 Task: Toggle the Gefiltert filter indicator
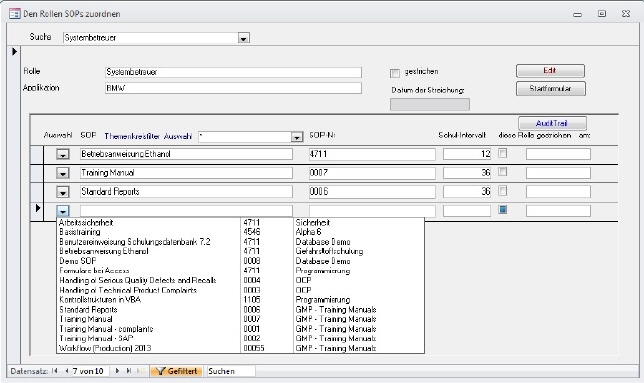(177, 371)
